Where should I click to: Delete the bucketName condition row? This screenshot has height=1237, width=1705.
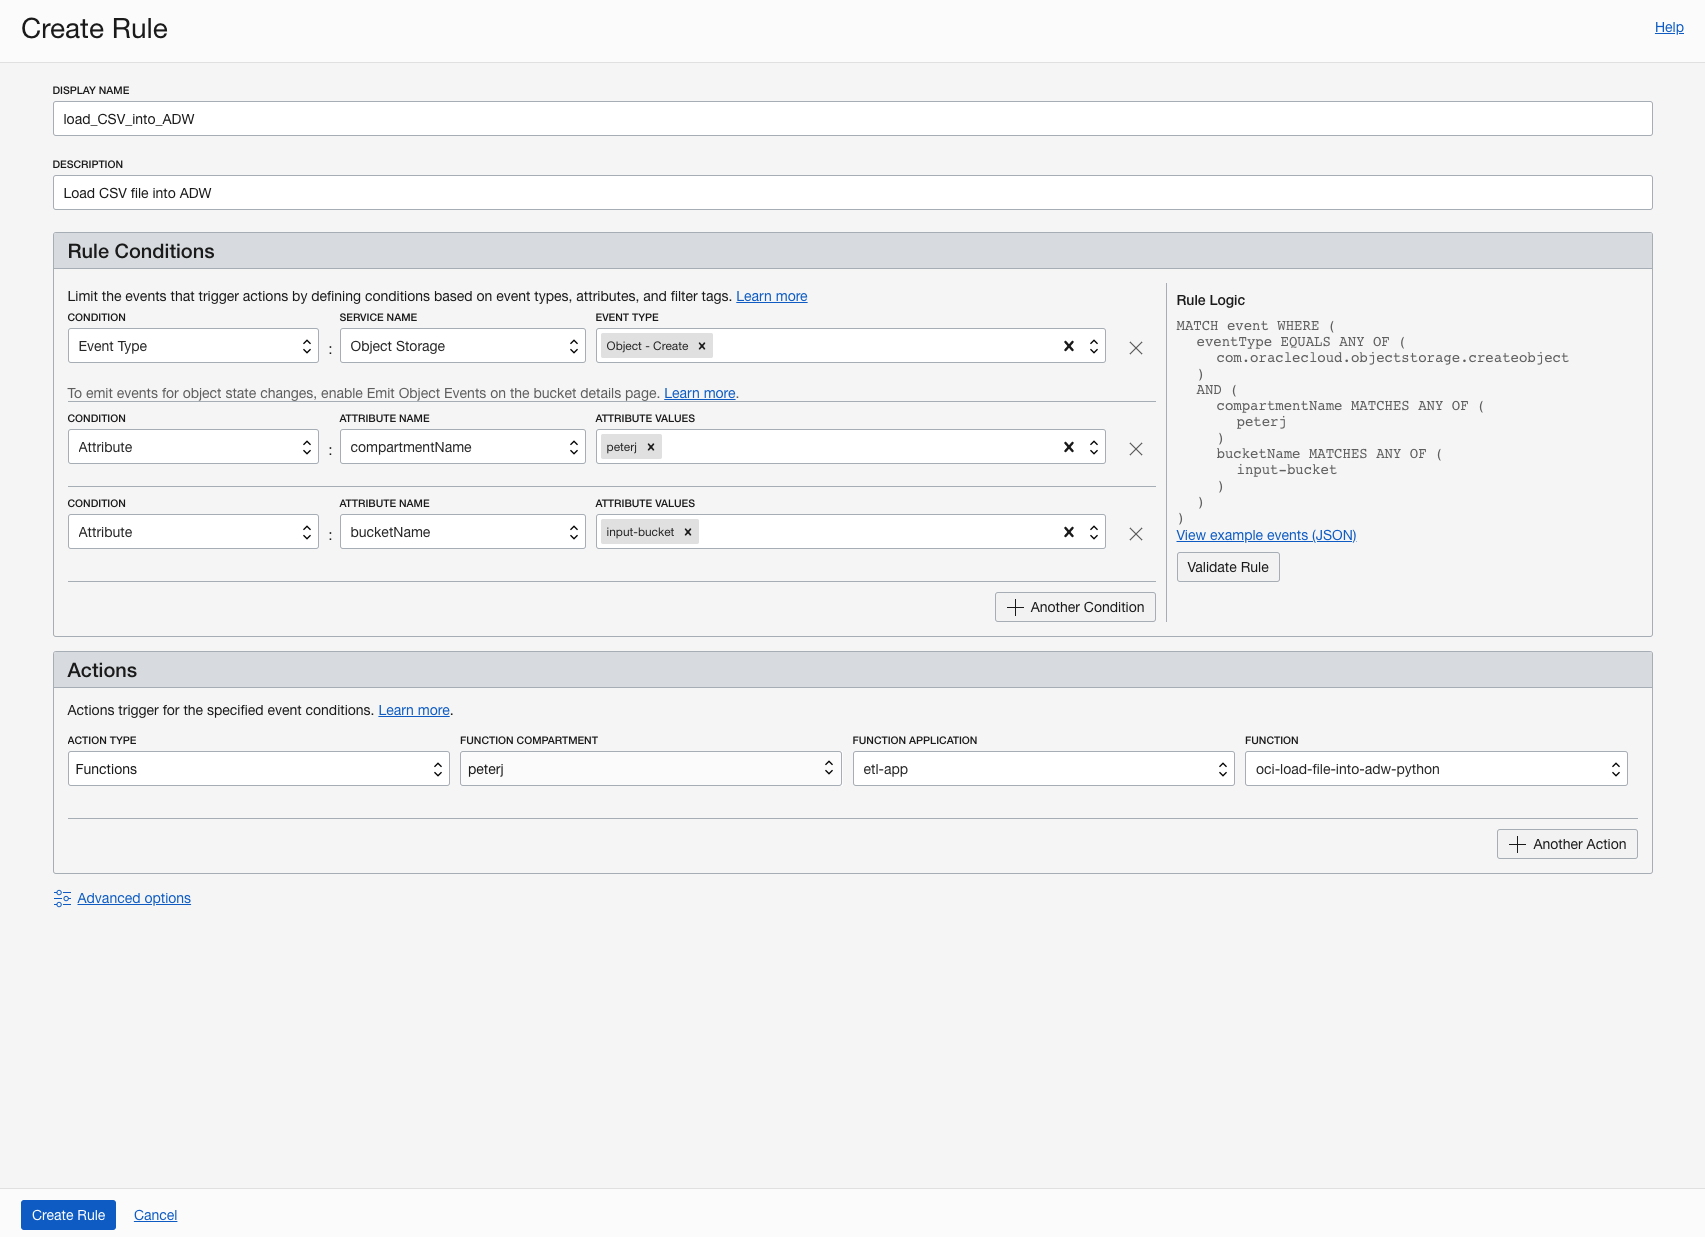click(1136, 534)
